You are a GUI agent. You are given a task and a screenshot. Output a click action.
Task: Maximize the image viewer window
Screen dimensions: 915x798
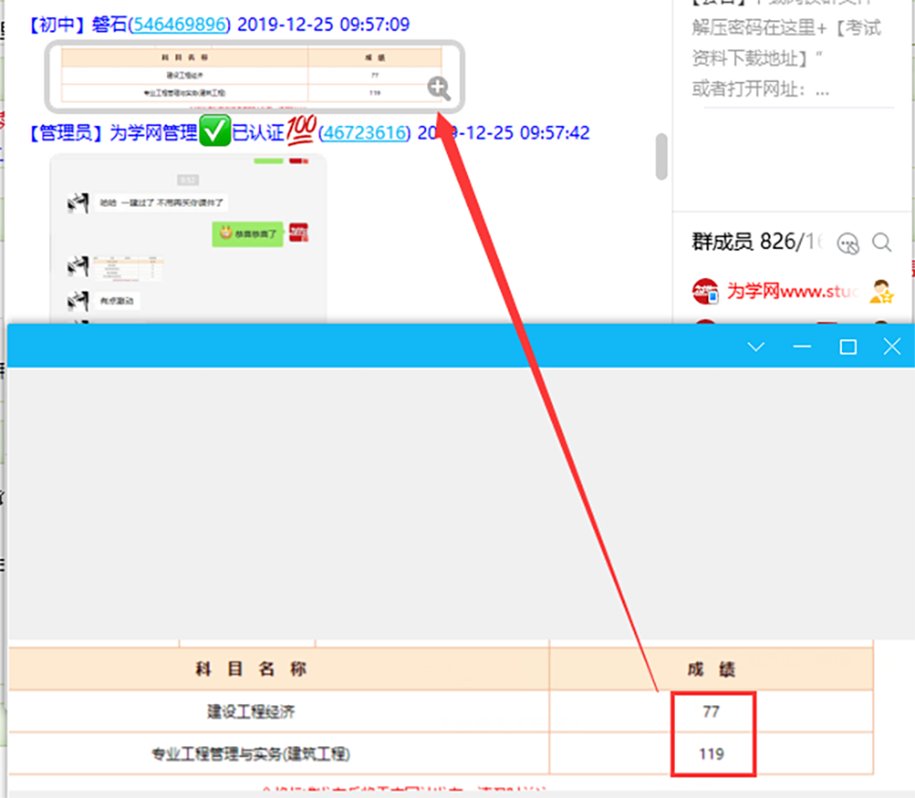[848, 347]
